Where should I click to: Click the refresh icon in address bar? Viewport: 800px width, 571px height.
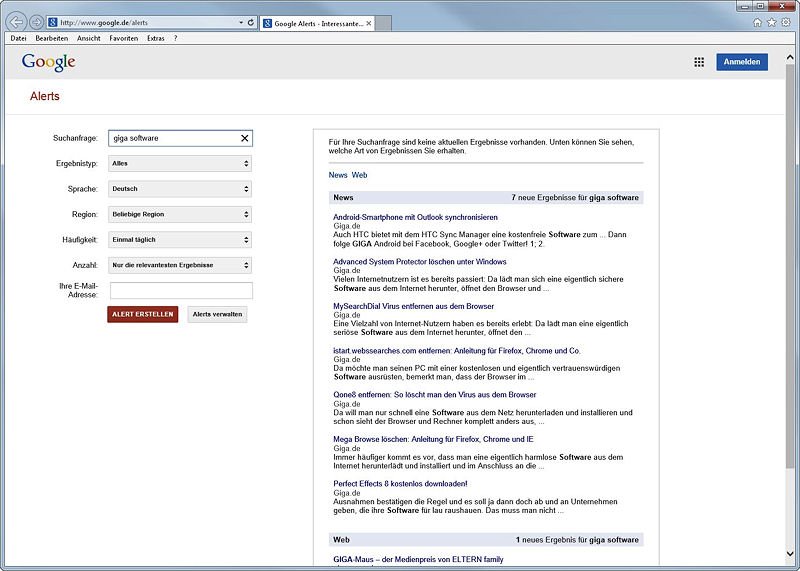coord(251,22)
